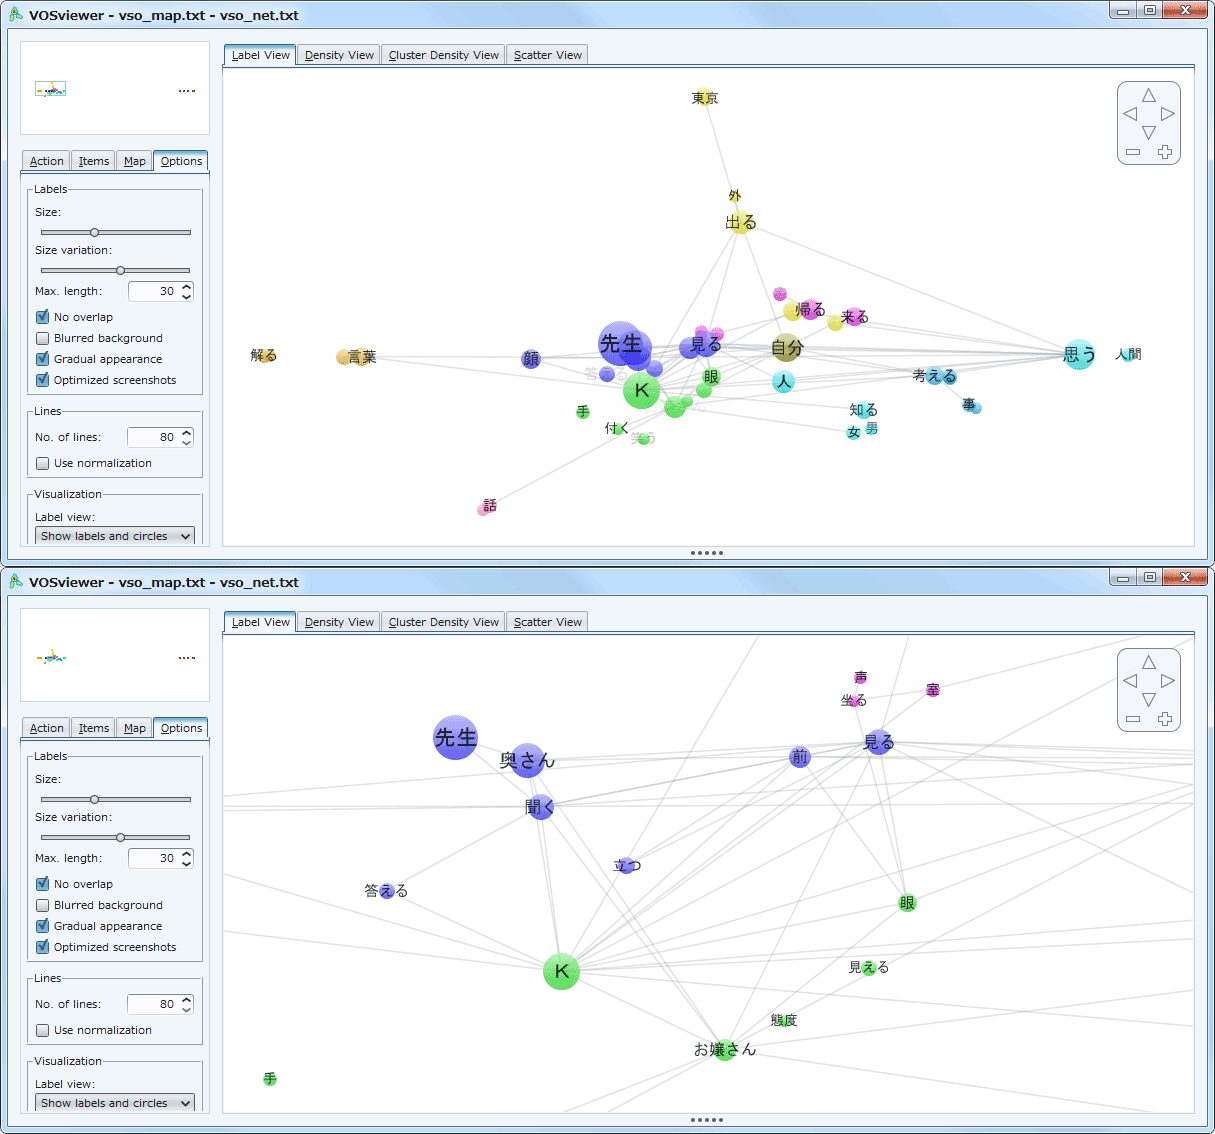Select green K node in top map
Image resolution: width=1215 pixels, height=1134 pixels.
tap(641, 390)
